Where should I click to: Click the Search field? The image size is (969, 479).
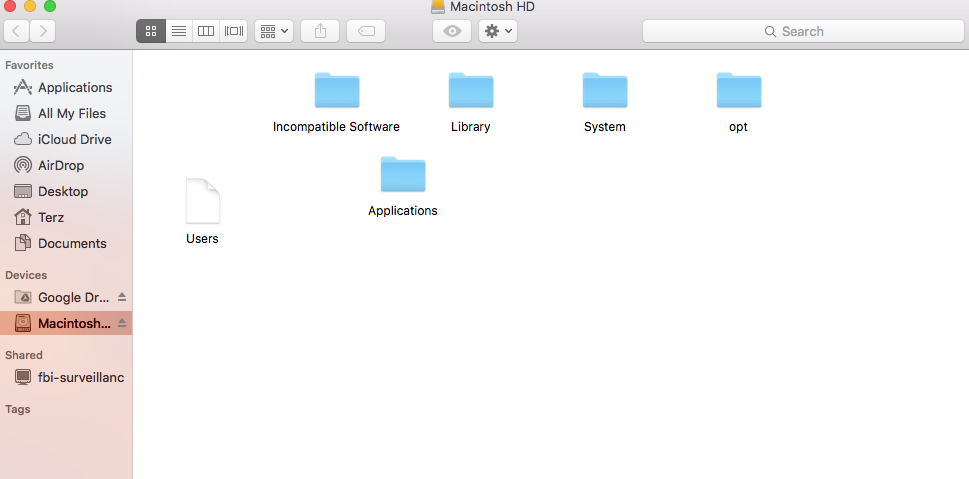point(803,31)
